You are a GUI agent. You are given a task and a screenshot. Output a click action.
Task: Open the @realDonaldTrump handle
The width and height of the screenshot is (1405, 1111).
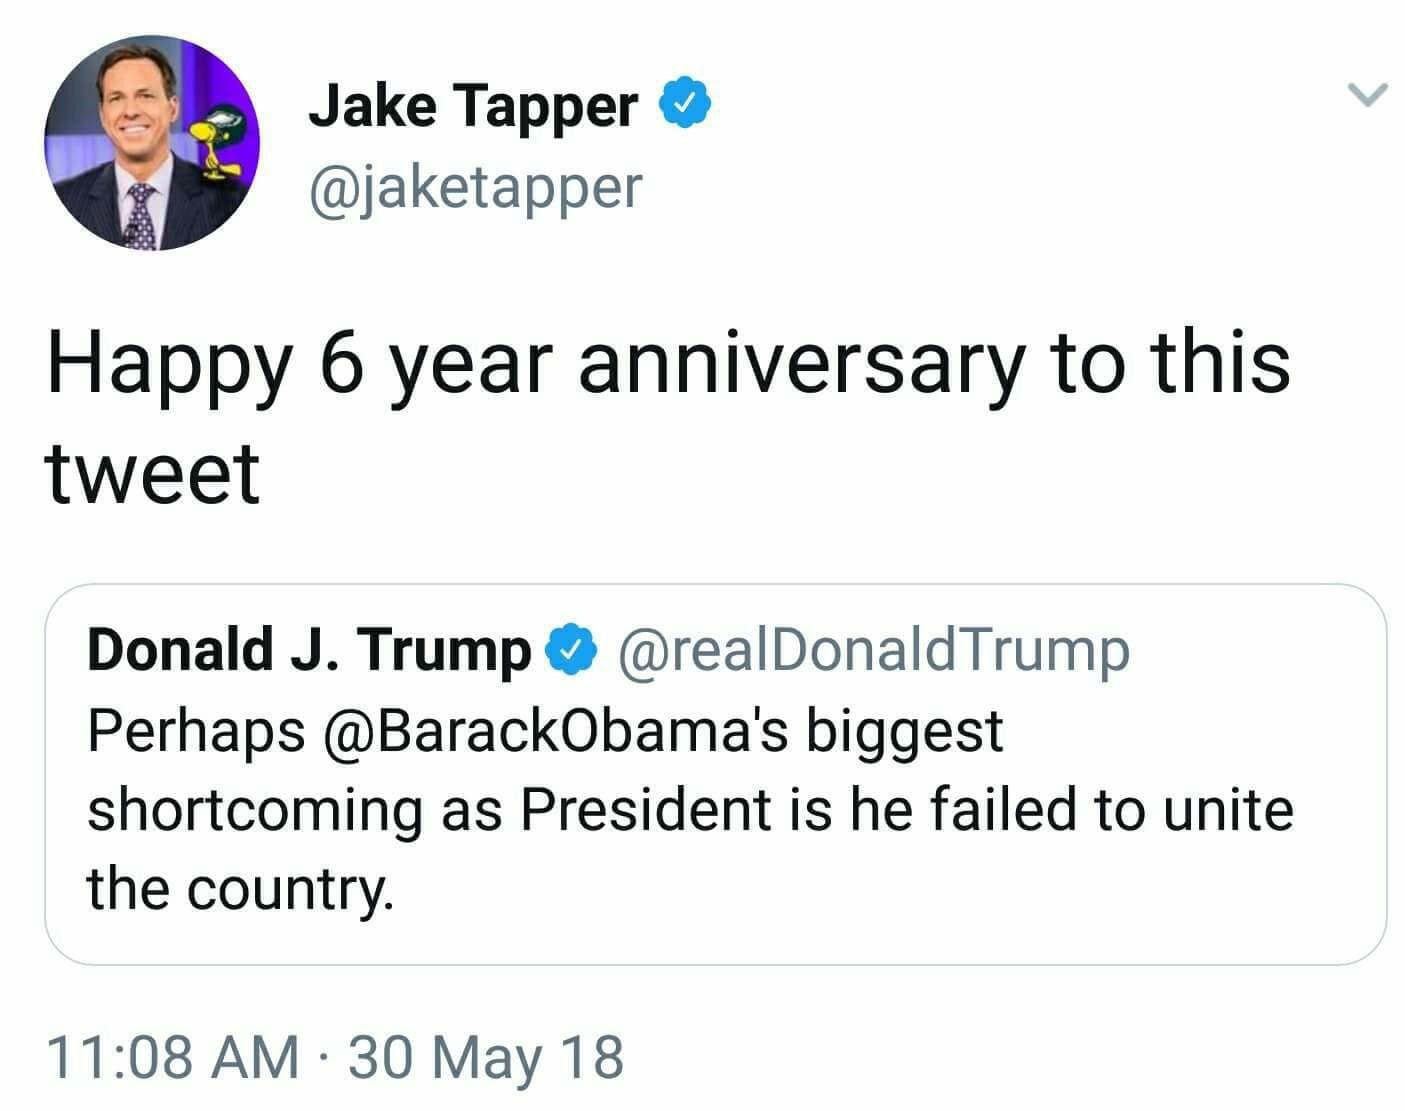(x=875, y=650)
